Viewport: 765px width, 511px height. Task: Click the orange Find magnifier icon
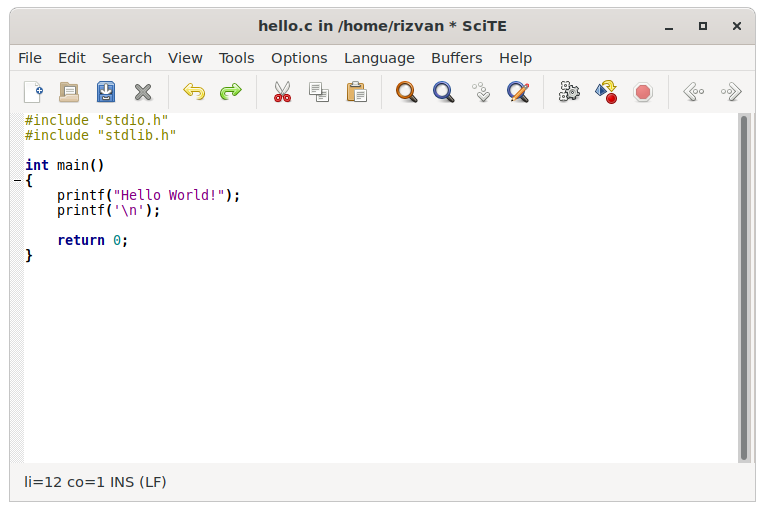click(407, 92)
